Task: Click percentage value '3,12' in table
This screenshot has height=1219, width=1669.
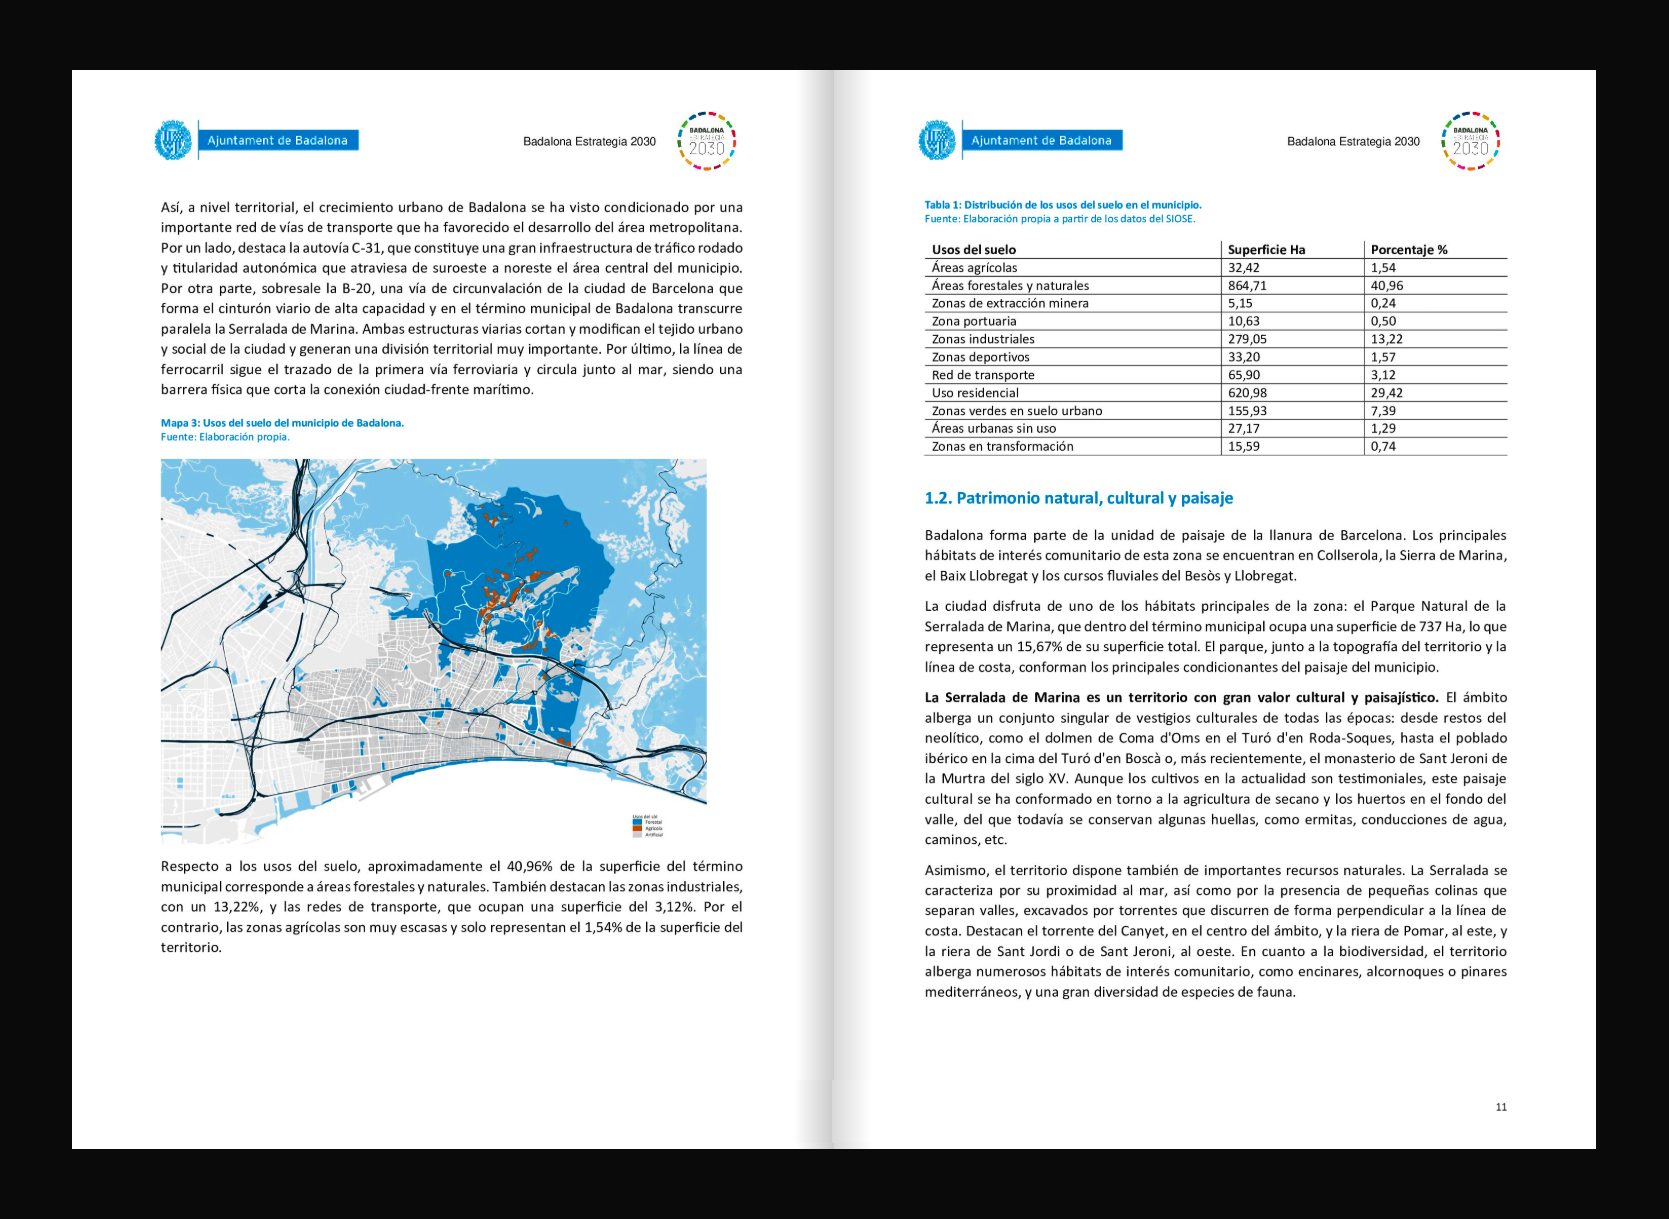Action: [x=1383, y=376]
